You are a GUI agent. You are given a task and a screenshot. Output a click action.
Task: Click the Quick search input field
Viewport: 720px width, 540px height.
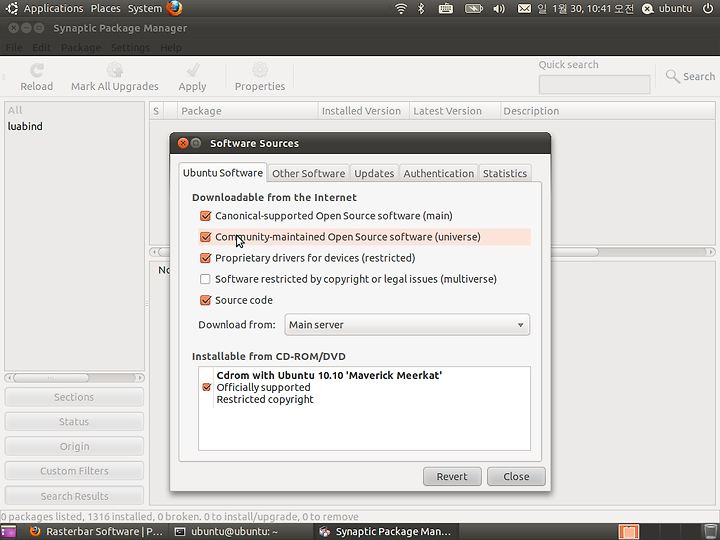(594, 84)
